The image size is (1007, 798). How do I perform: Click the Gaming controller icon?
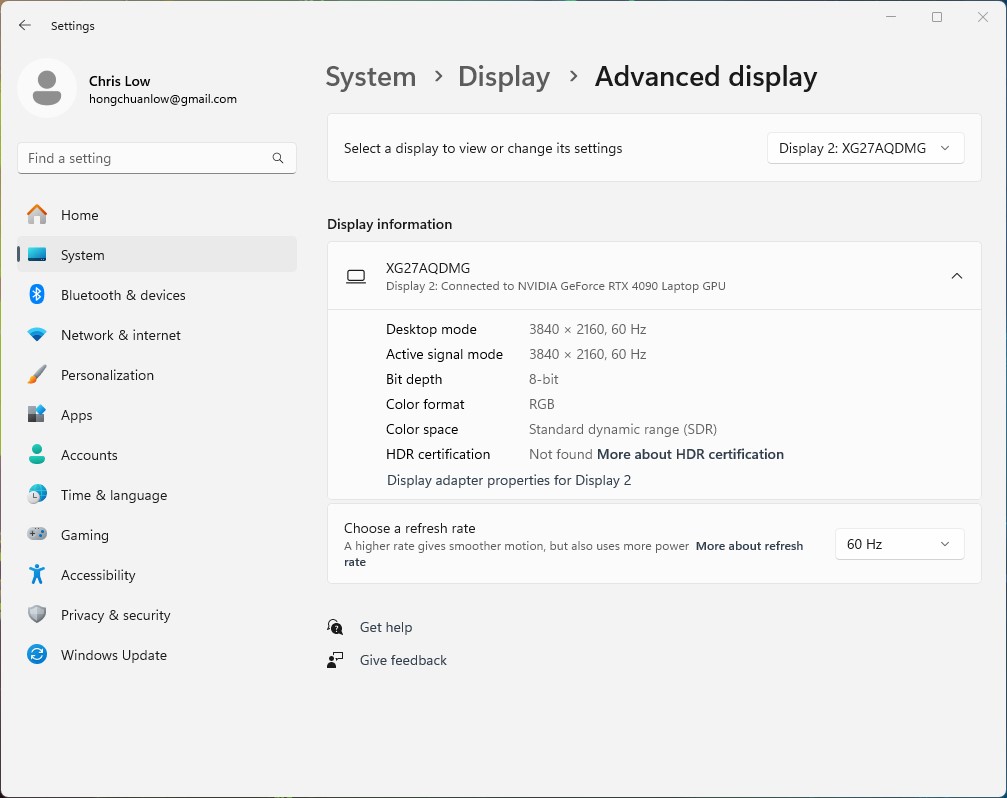point(37,535)
